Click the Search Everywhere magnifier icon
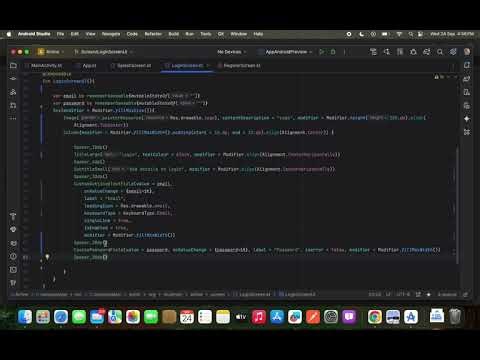 click(440, 52)
